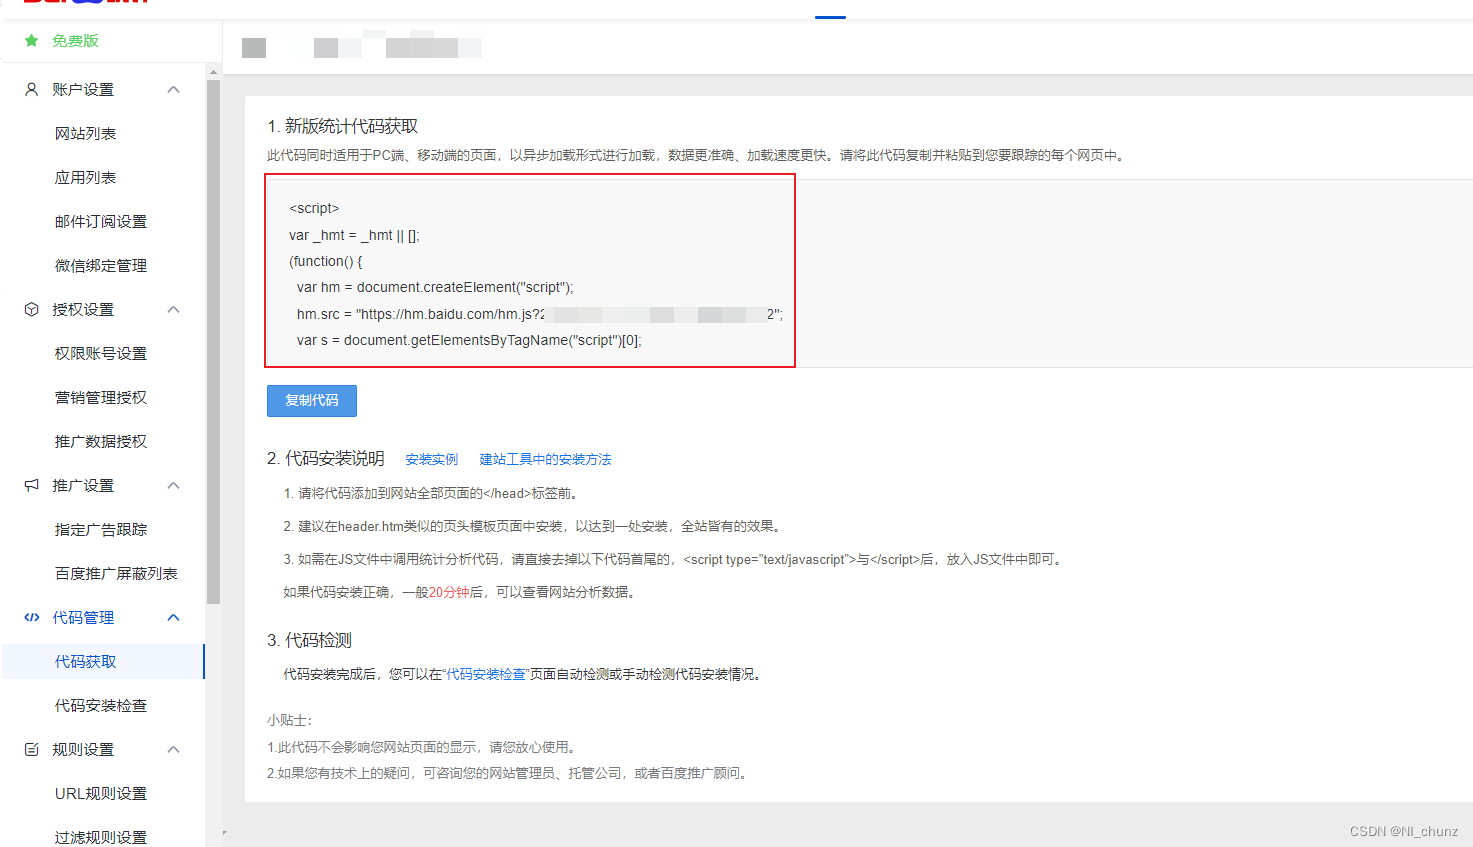
Task: Select 营销管理授权 menu item
Action: click(x=100, y=397)
